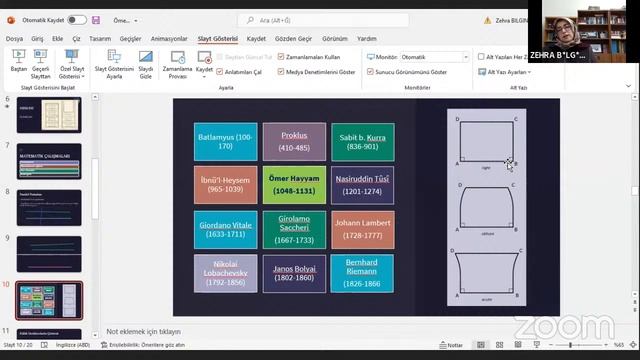Start slideshow from status bar icon

click(x=537, y=345)
